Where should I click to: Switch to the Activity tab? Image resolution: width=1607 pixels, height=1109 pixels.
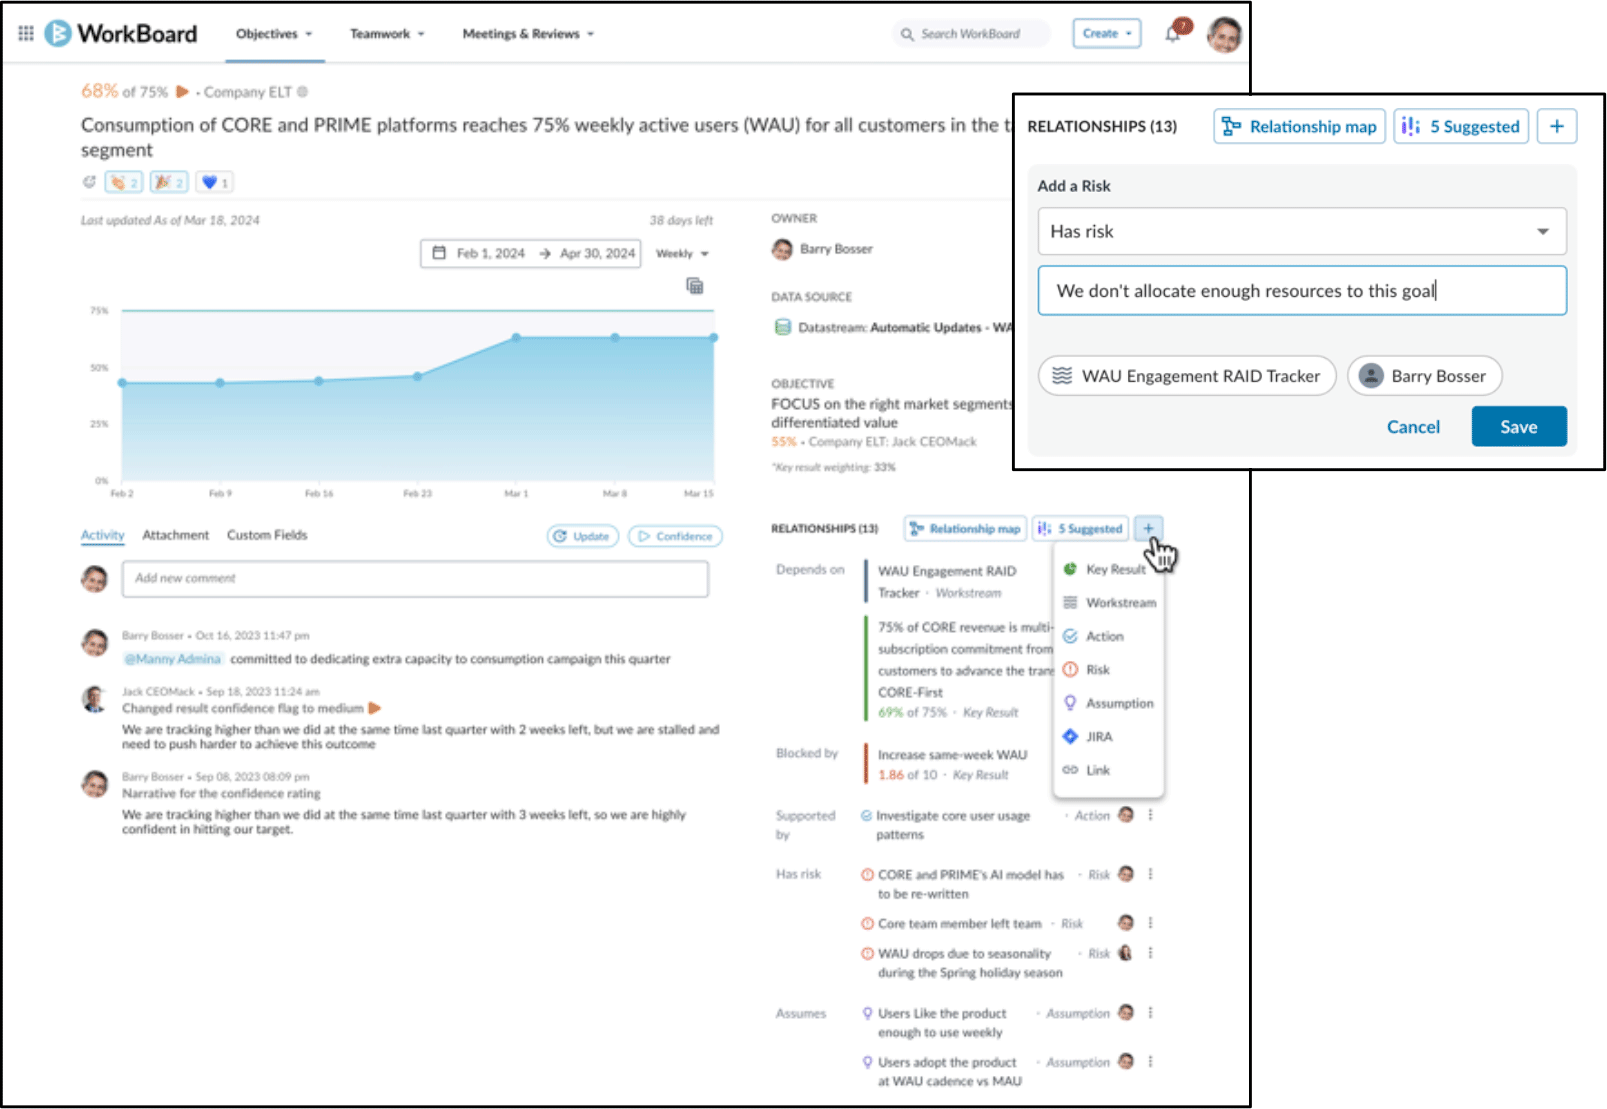(102, 536)
